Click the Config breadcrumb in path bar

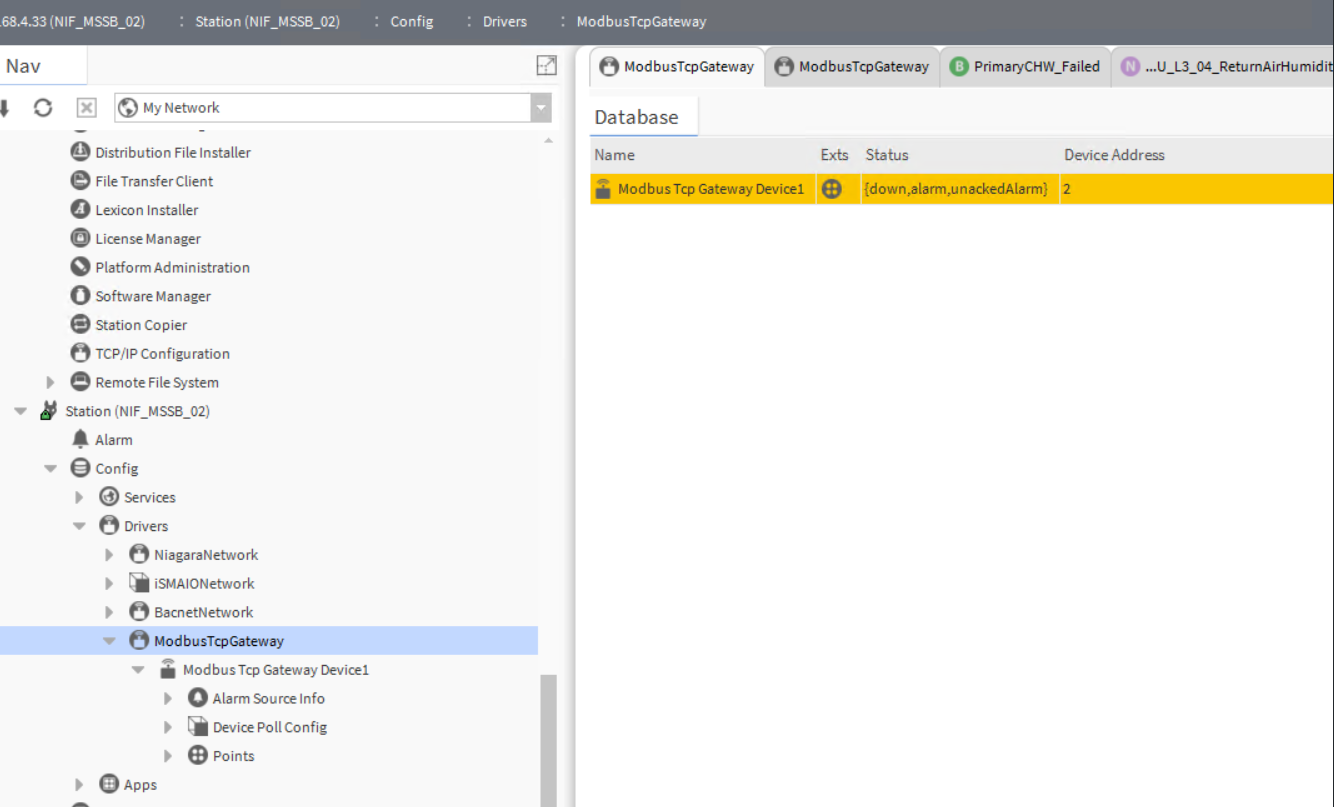coord(411,21)
